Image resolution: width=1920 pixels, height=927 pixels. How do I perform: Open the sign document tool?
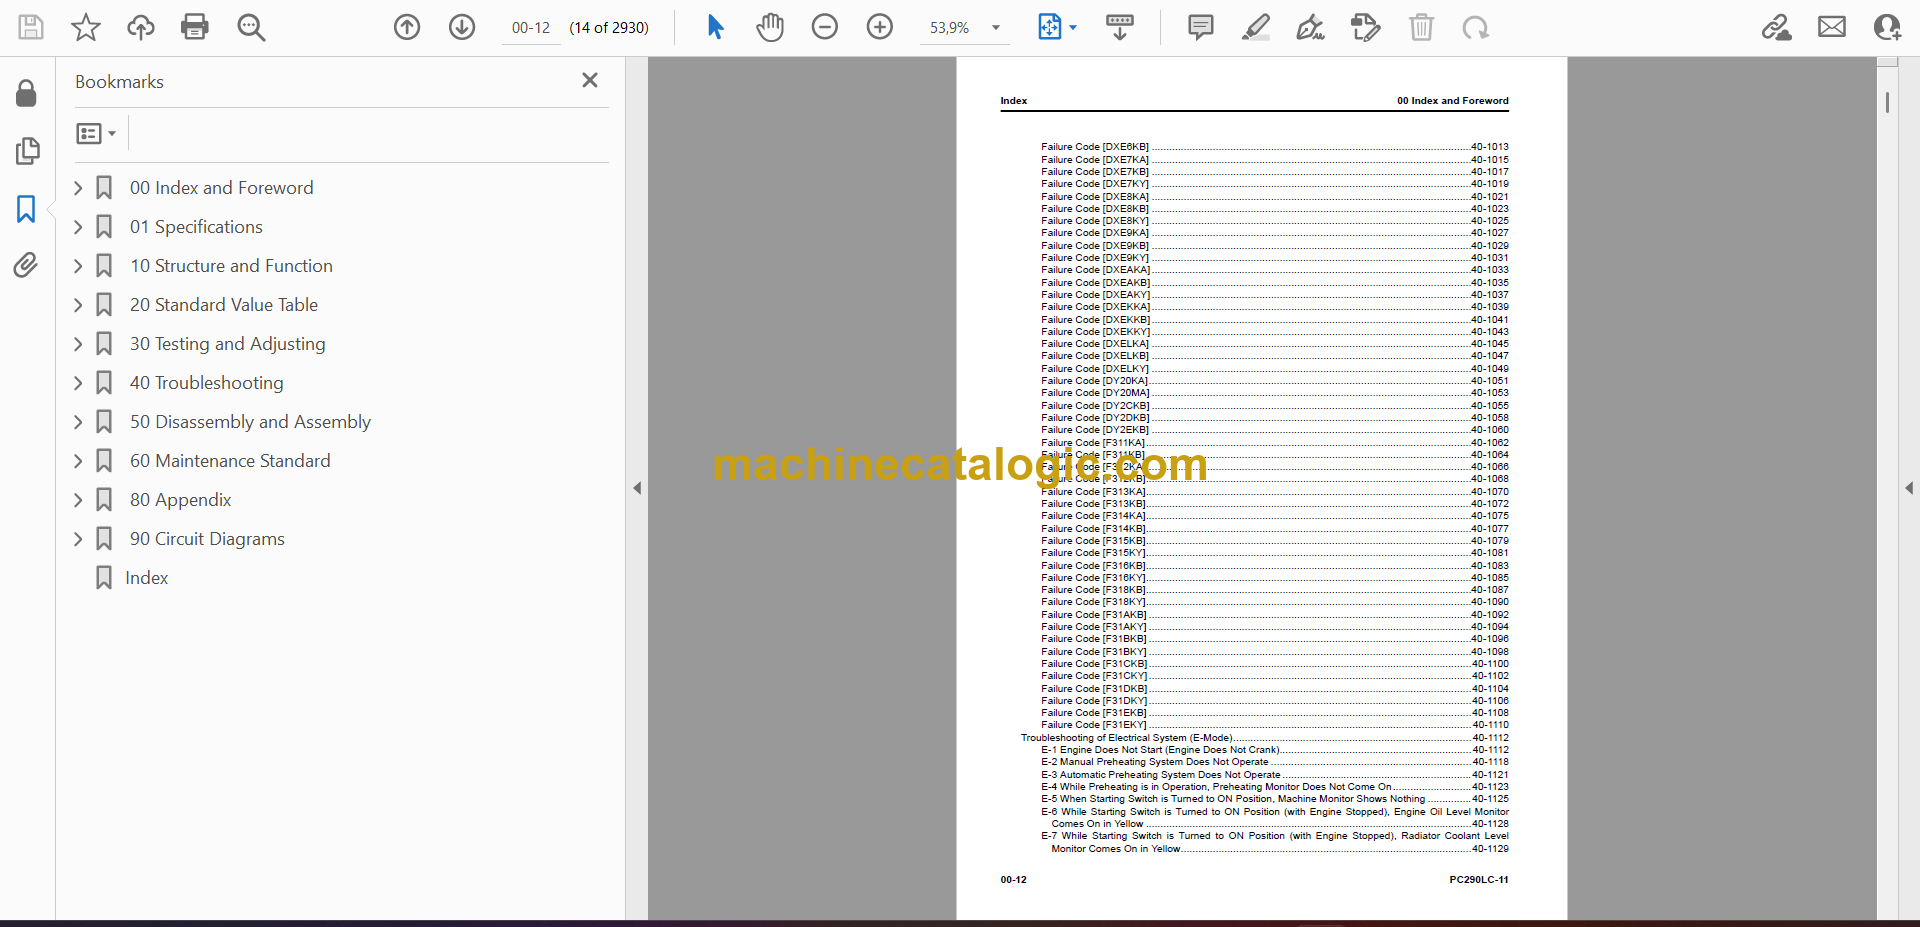(1311, 27)
